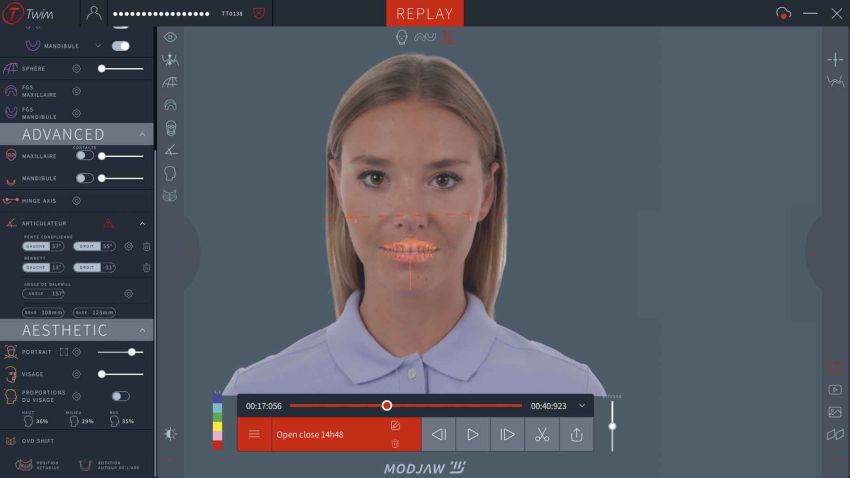Open the hamburger menu beside Open close 14h48
Image resolution: width=850 pixels, height=478 pixels.
[254, 434]
